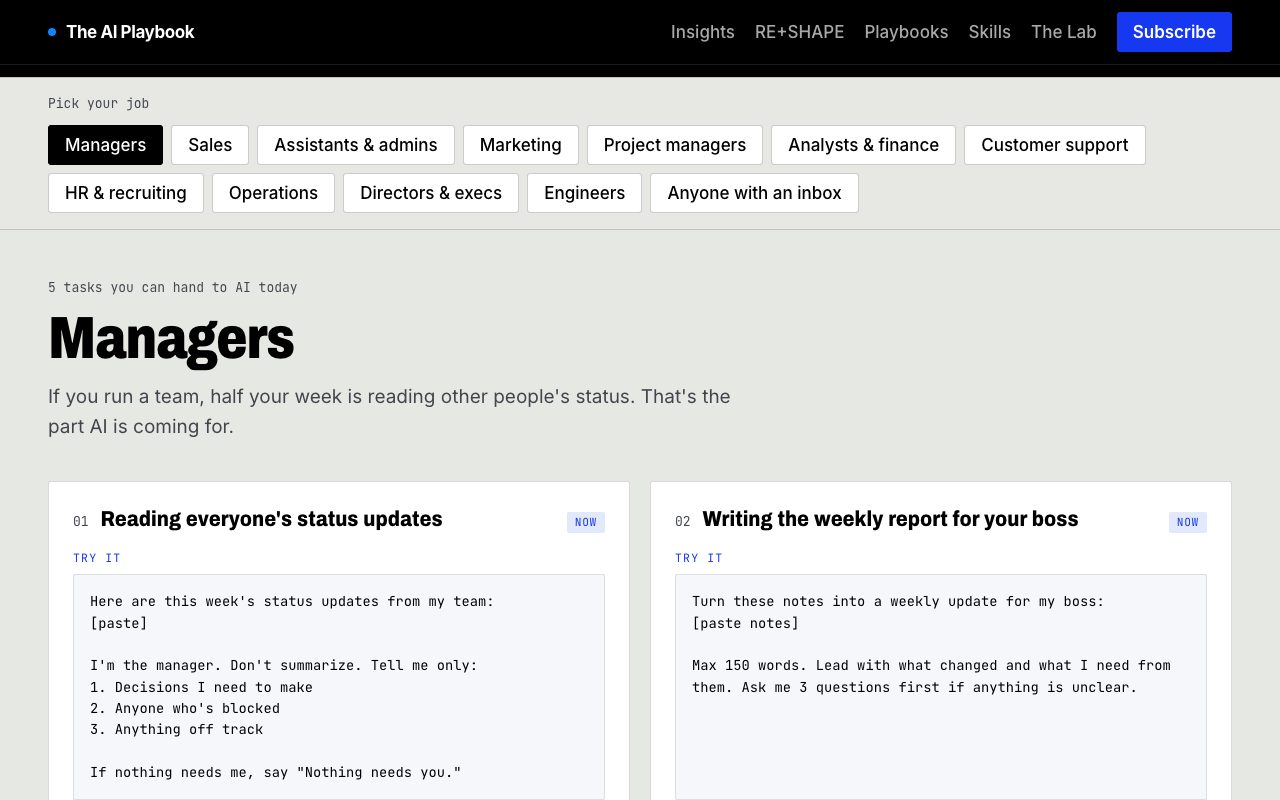Select the Project managers job filter
Screen dimensions: 1280x800
click(675, 145)
